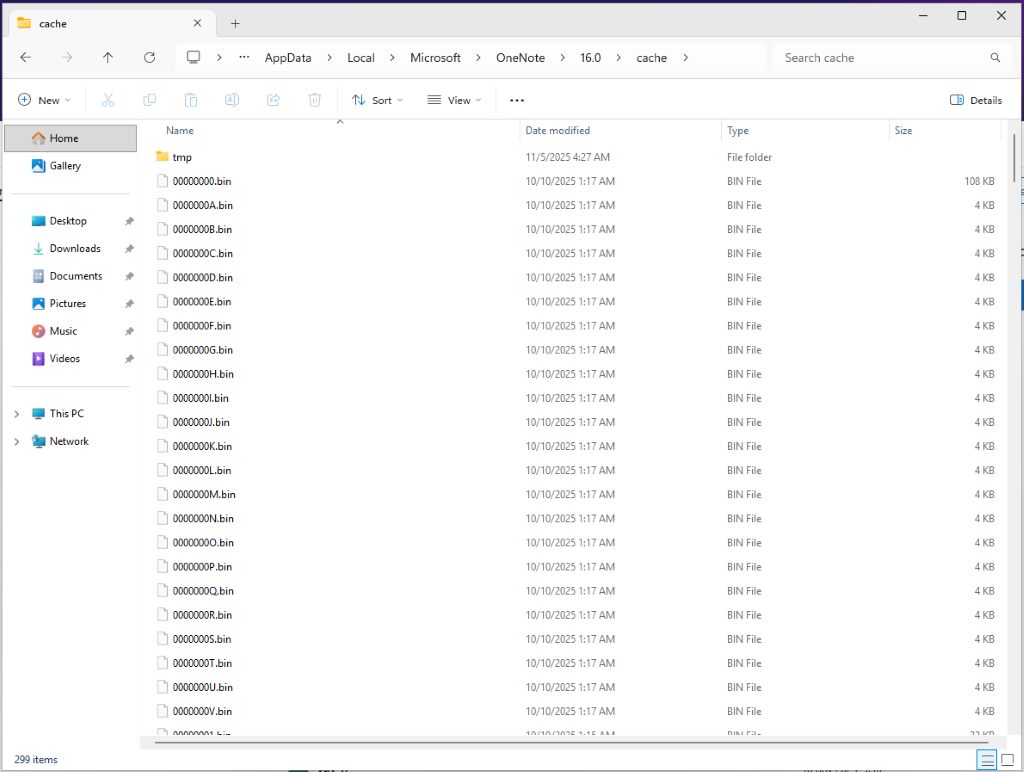Expand the This PC tree node
The height and width of the screenshot is (772, 1024).
[x=17, y=414]
